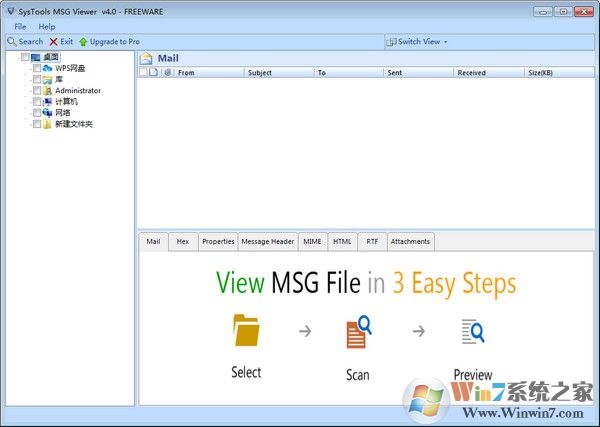Image resolution: width=600 pixels, height=427 pixels.
Task: Switch to the HTML tab
Action: (342, 241)
